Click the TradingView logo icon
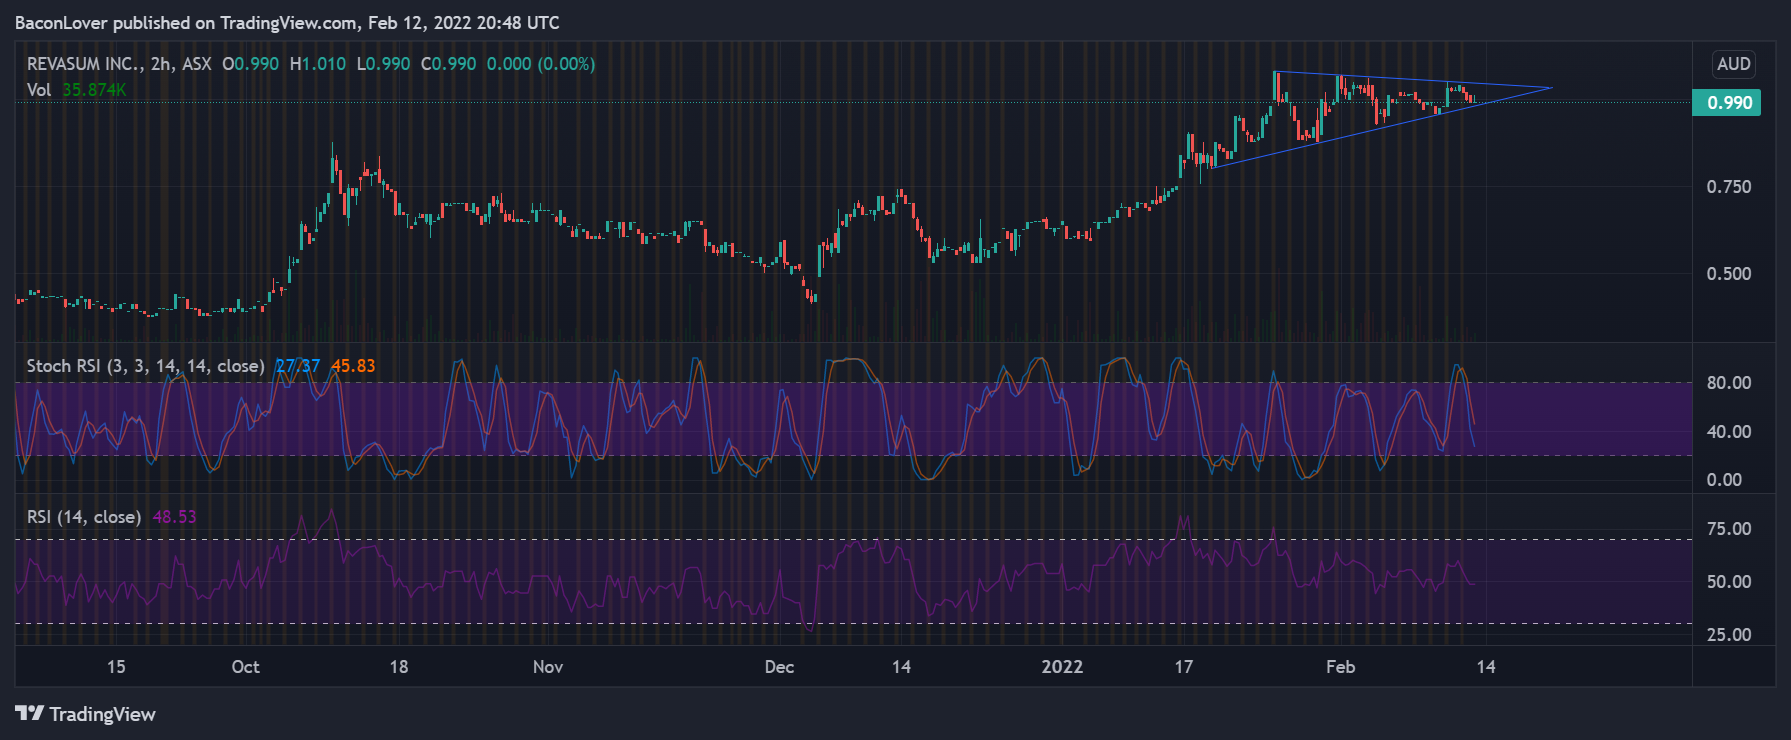Image resolution: width=1791 pixels, height=740 pixels. click(x=30, y=713)
